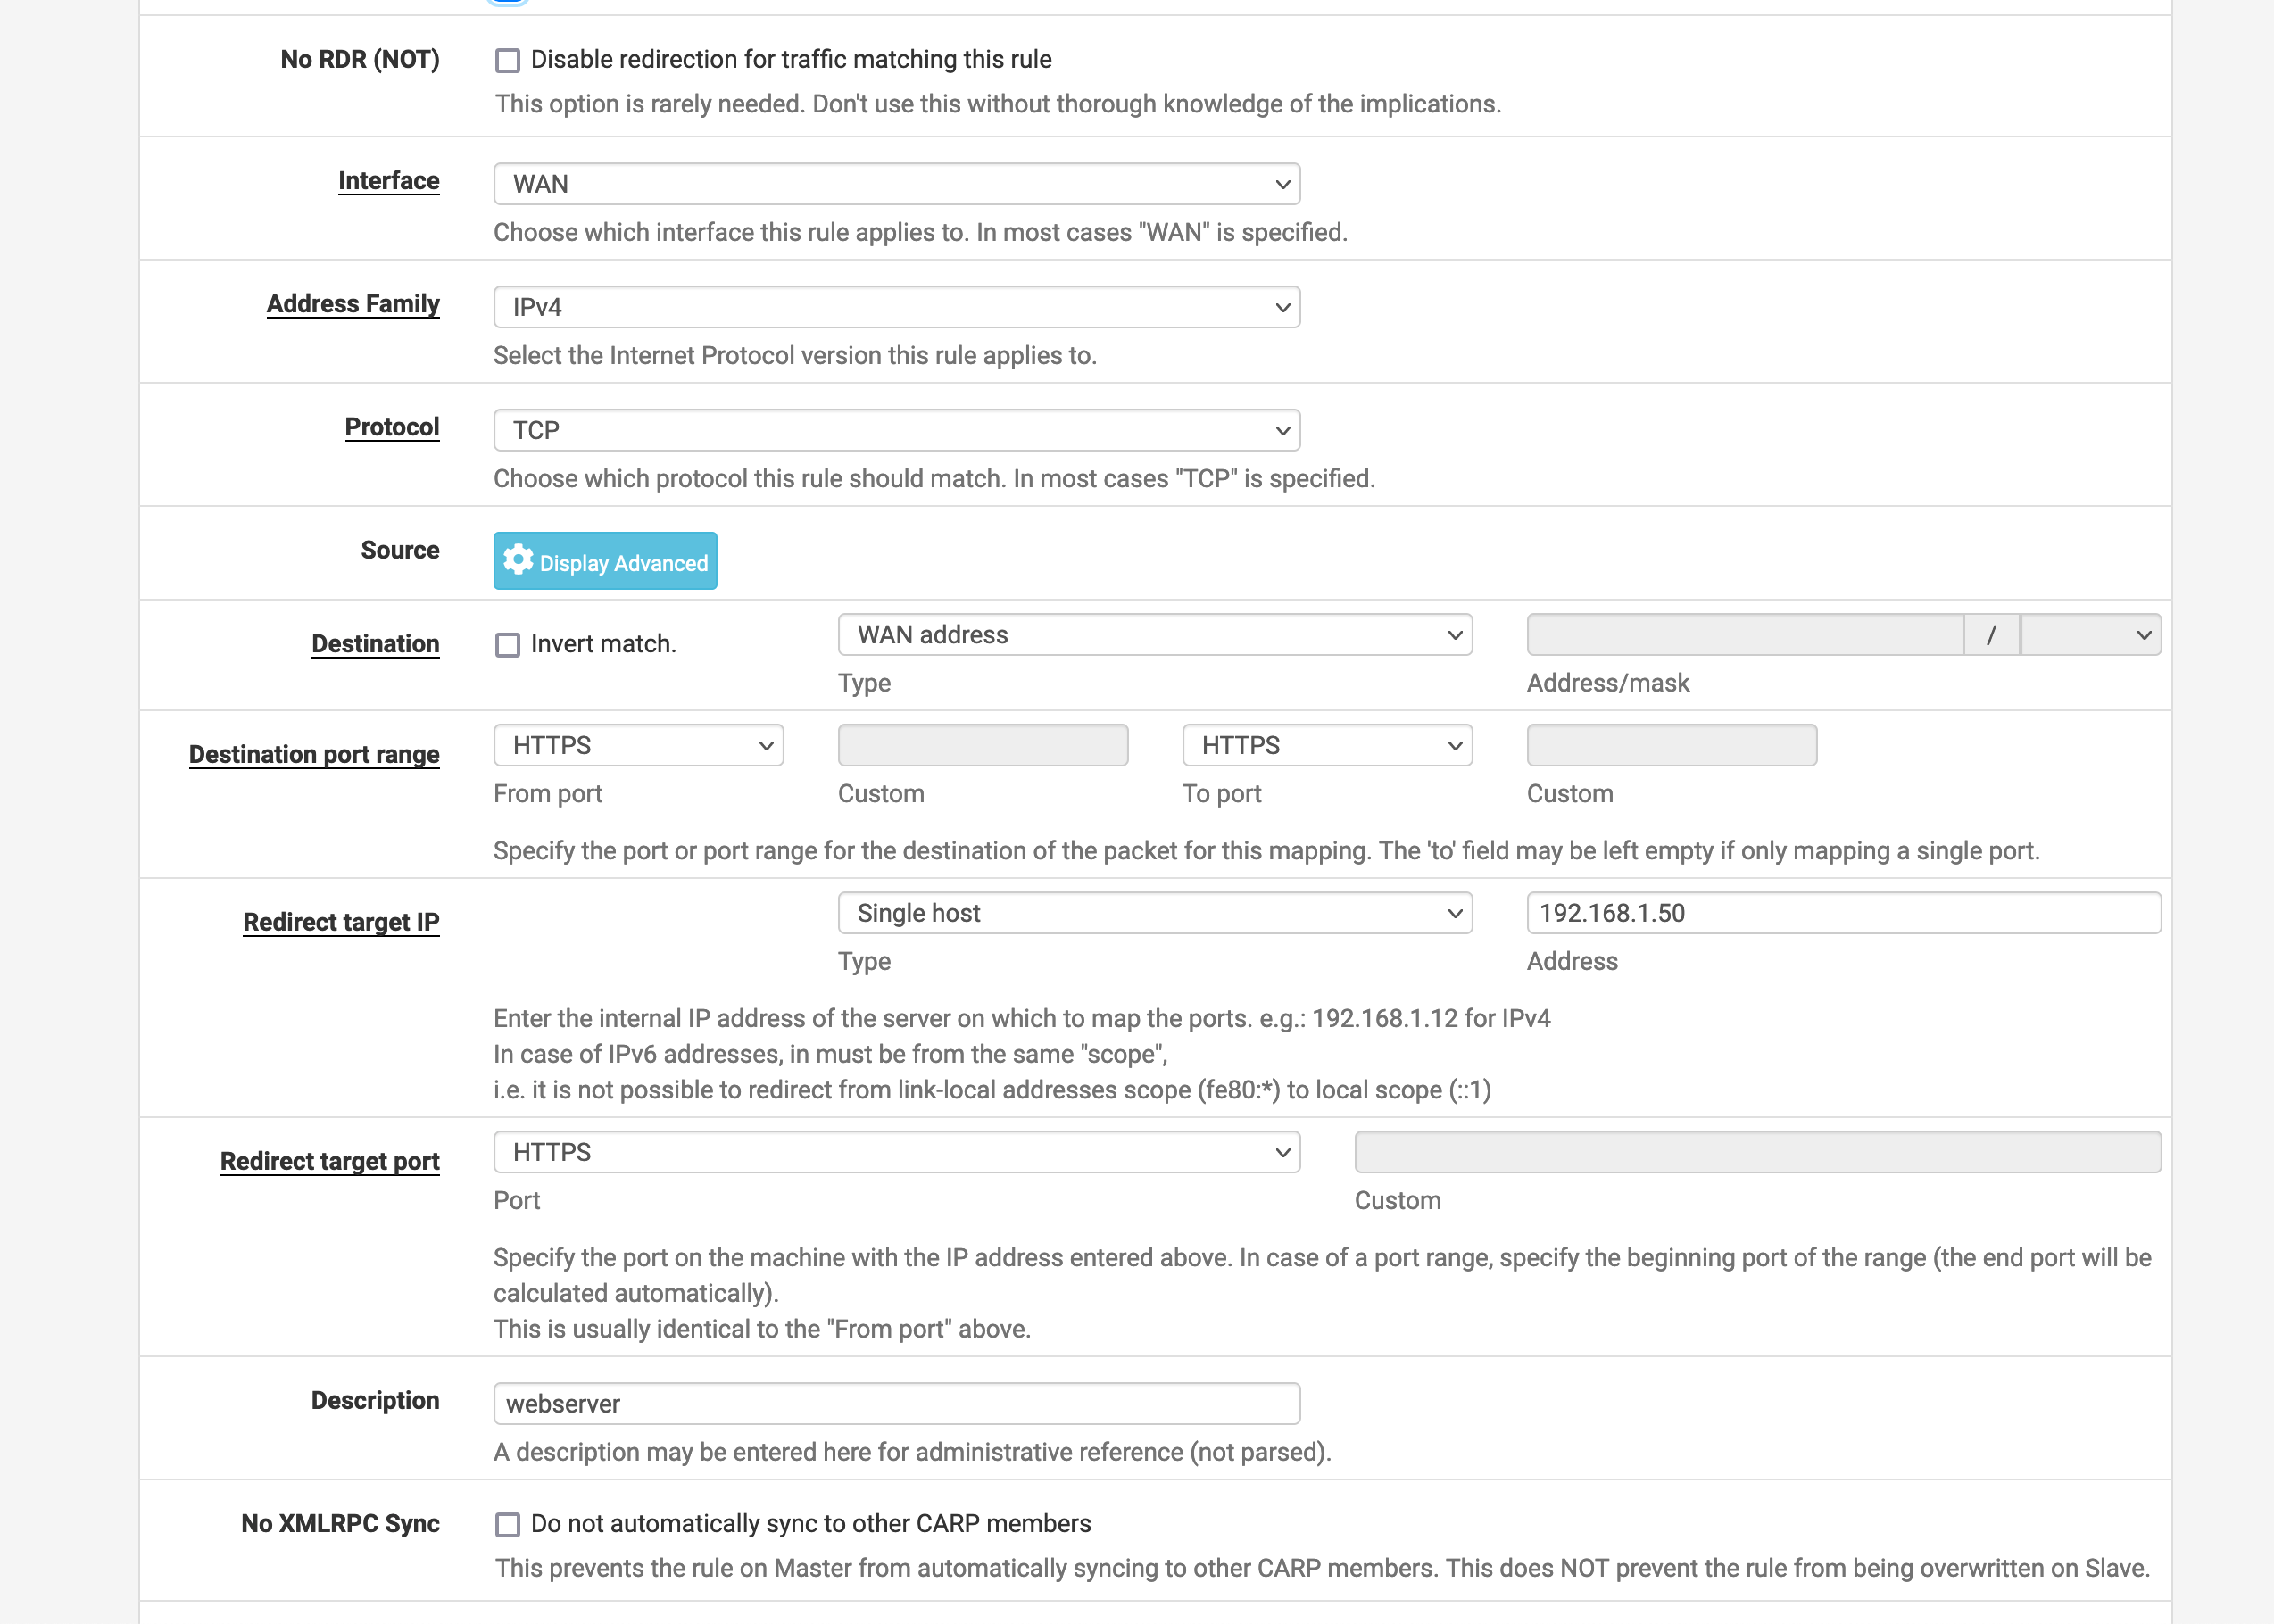Open the From port HTTPS dropdown
Viewport: 2274px width, 1624px height.
tap(639, 745)
